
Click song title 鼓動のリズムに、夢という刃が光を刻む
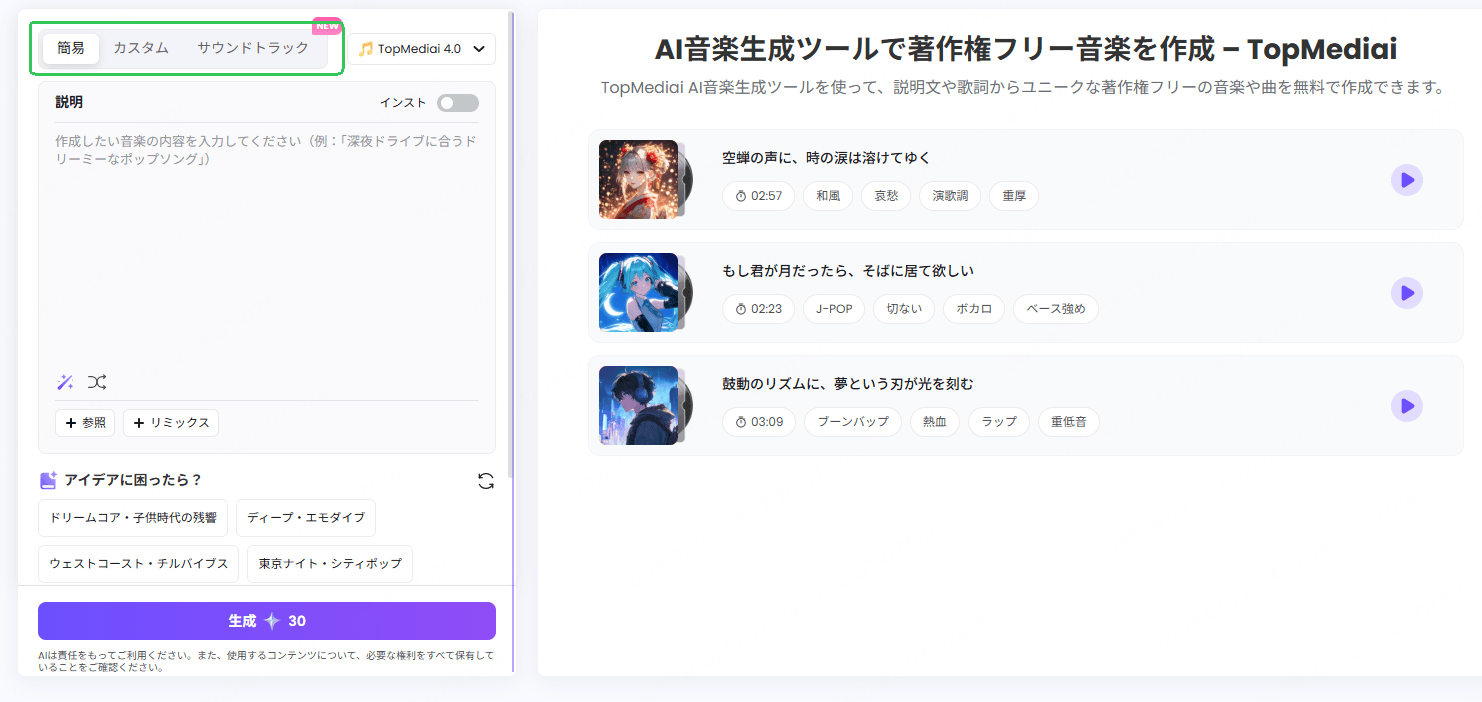coord(848,384)
